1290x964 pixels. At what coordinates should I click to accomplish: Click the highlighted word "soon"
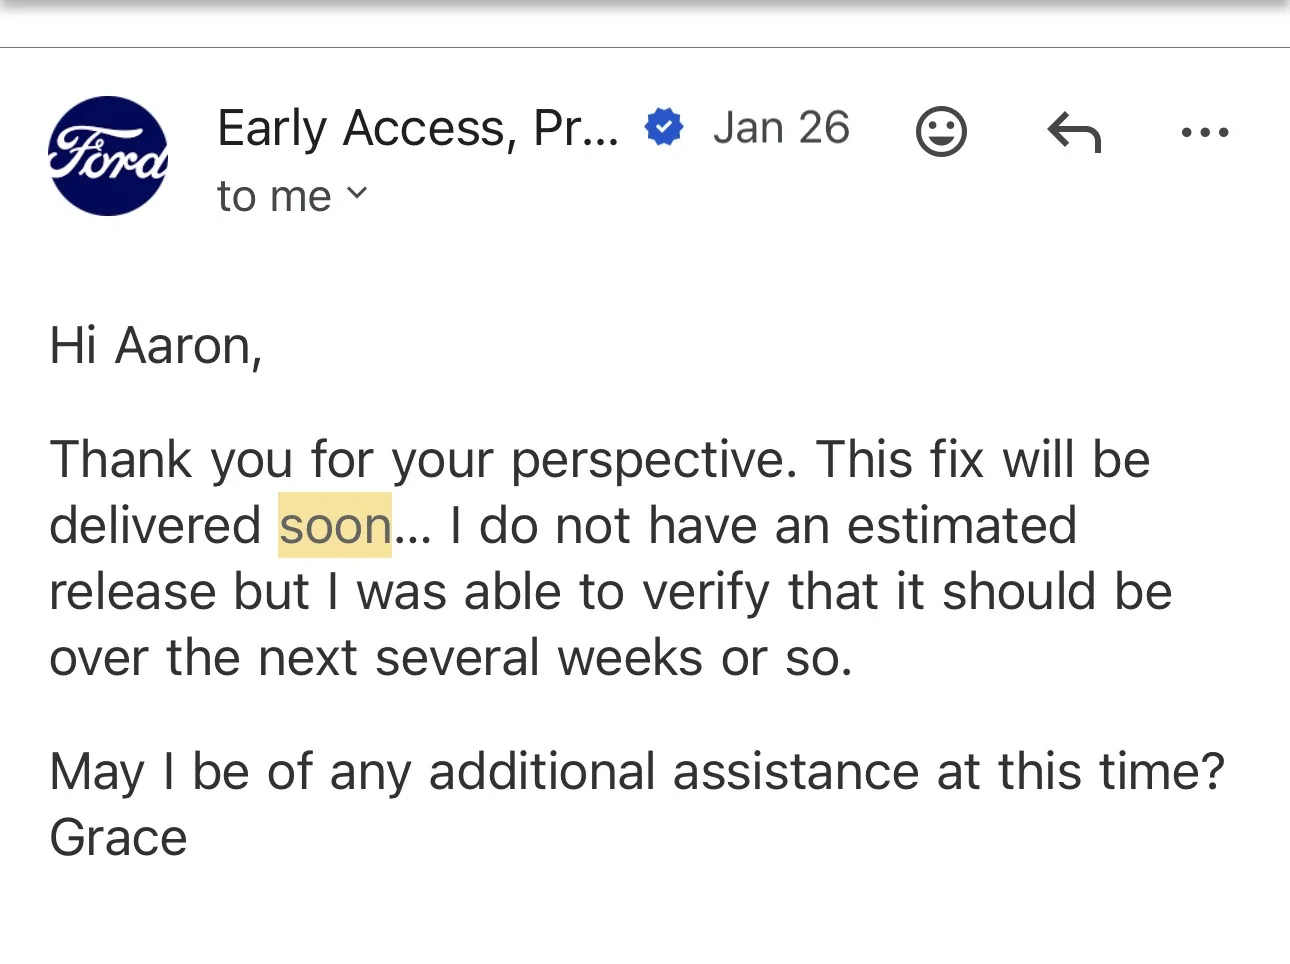coord(335,526)
